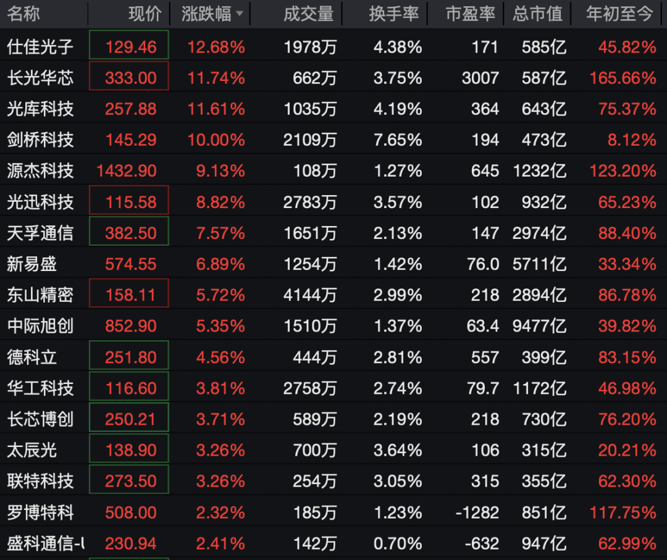Sort by the 总市值 column header
This screenshot has height=560, width=667.
(537, 14)
